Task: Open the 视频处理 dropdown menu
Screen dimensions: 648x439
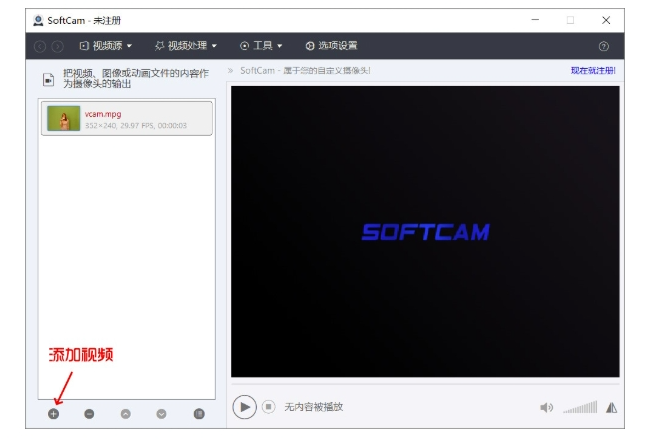Action: (x=186, y=46)
